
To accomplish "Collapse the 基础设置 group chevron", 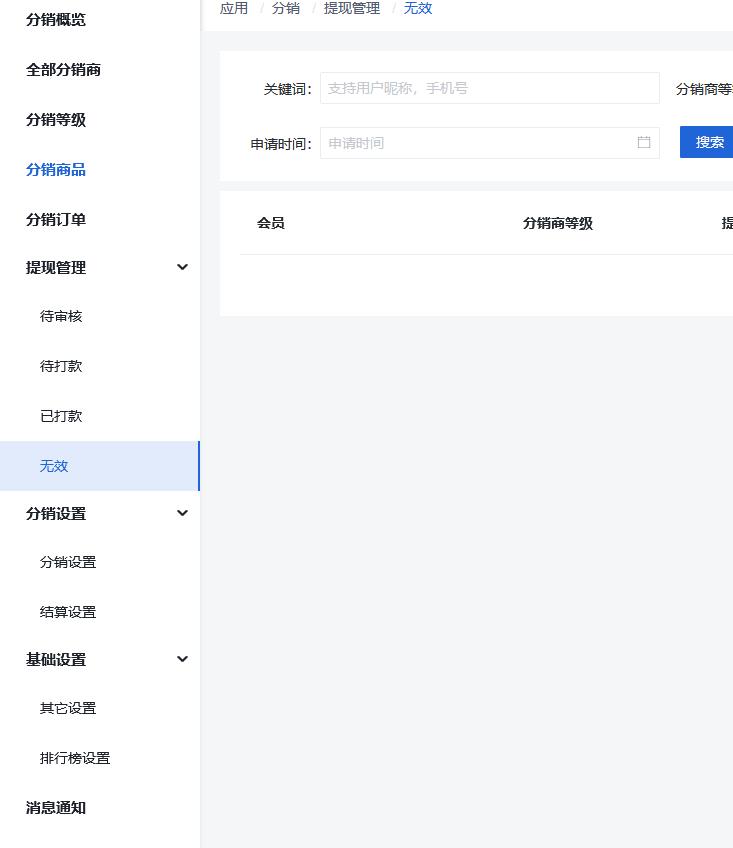I will pos(182,659).
